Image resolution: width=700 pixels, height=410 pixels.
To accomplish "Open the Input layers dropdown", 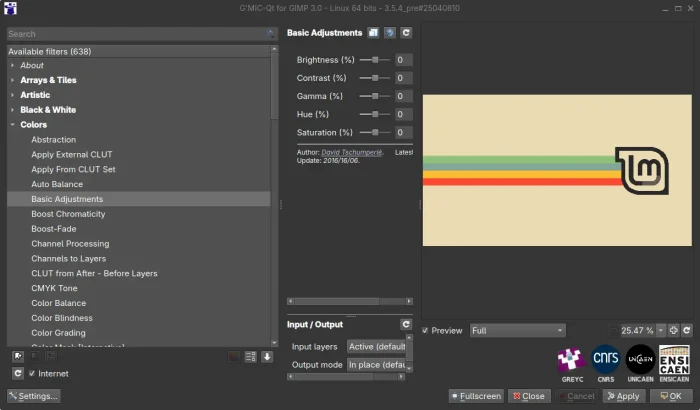I will (376, 347).
